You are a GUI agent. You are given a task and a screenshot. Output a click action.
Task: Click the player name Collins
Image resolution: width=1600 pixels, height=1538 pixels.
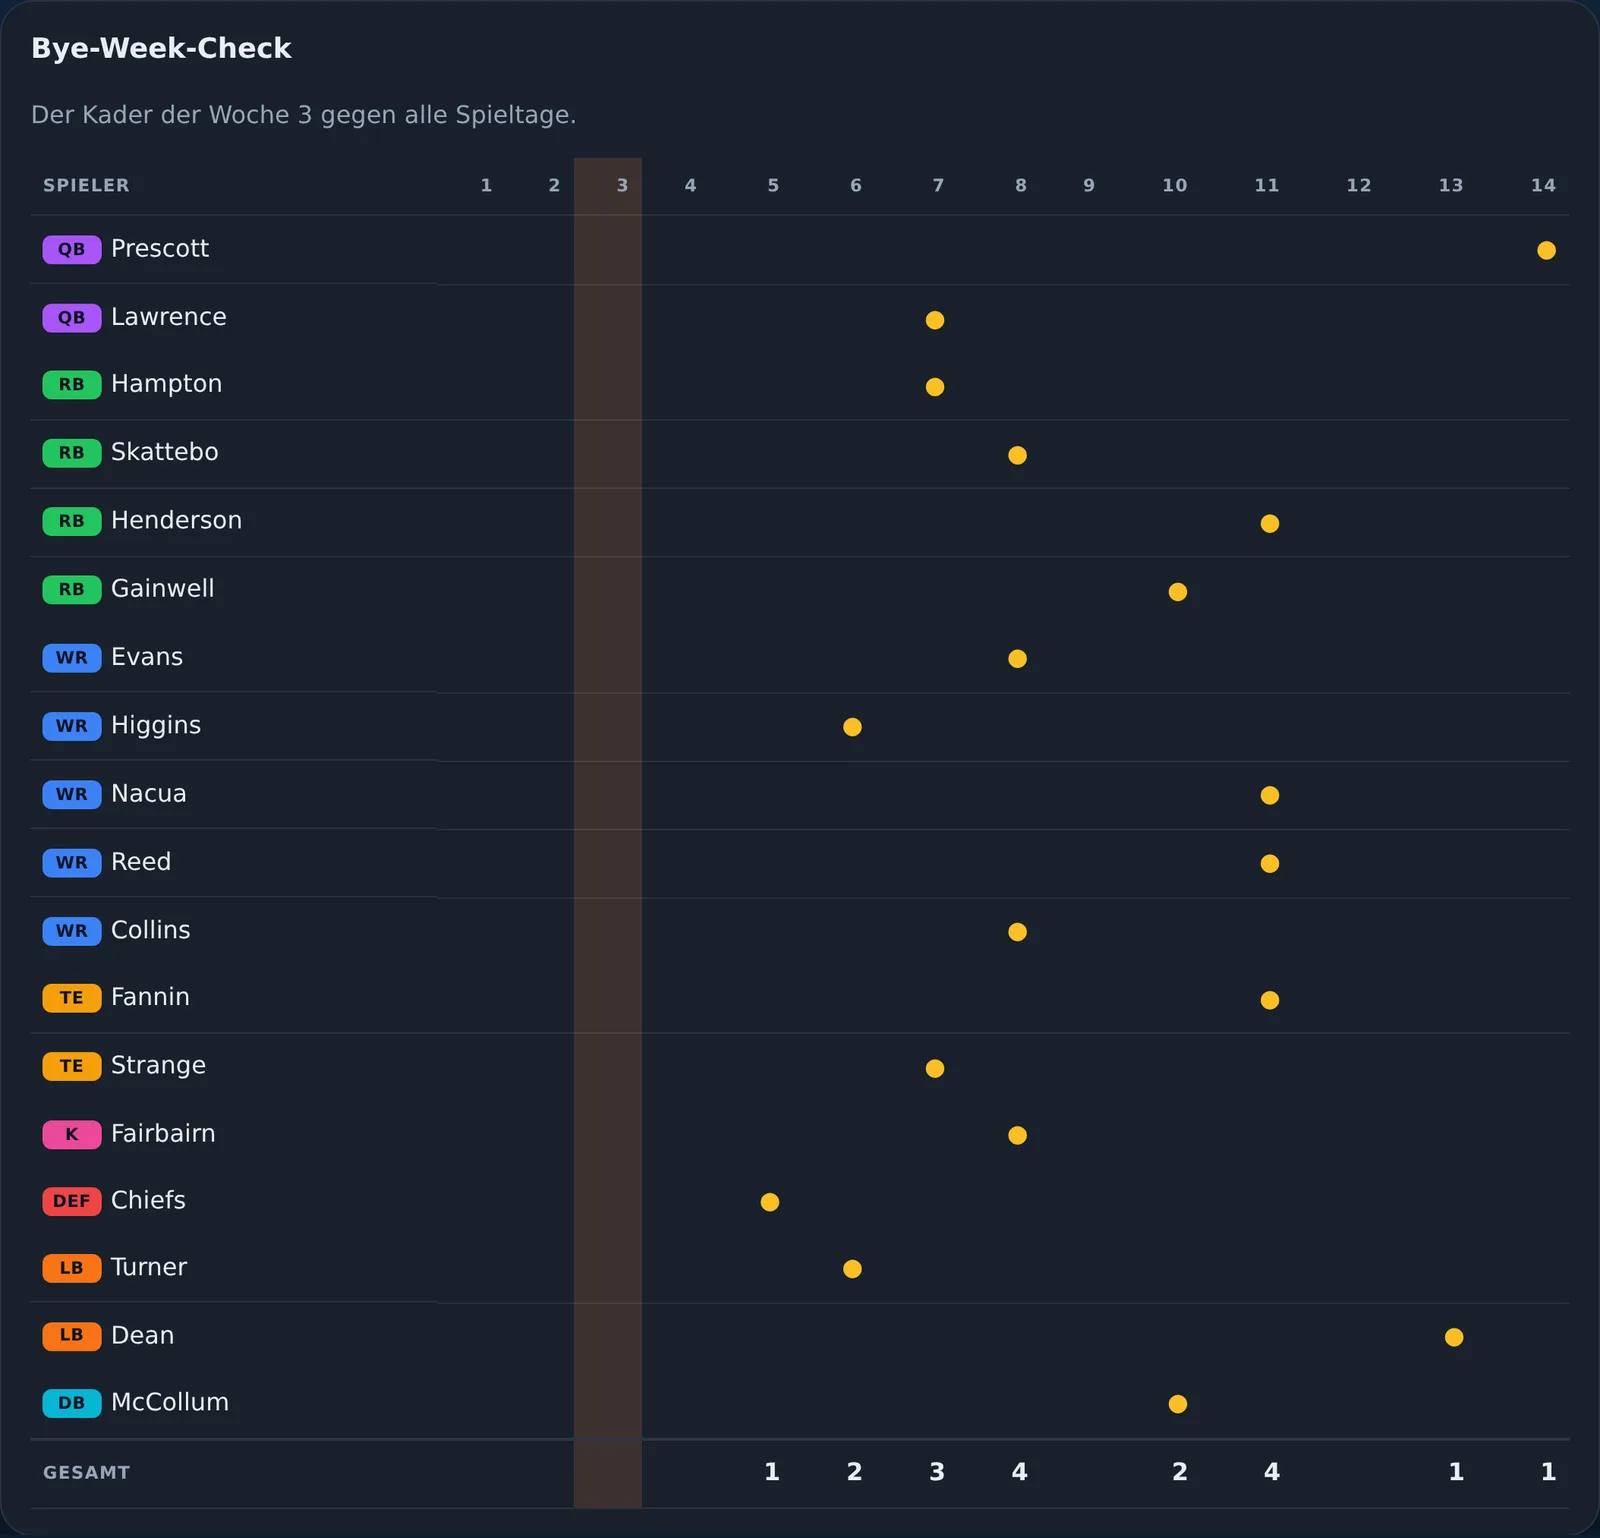(x=150, y=930)
